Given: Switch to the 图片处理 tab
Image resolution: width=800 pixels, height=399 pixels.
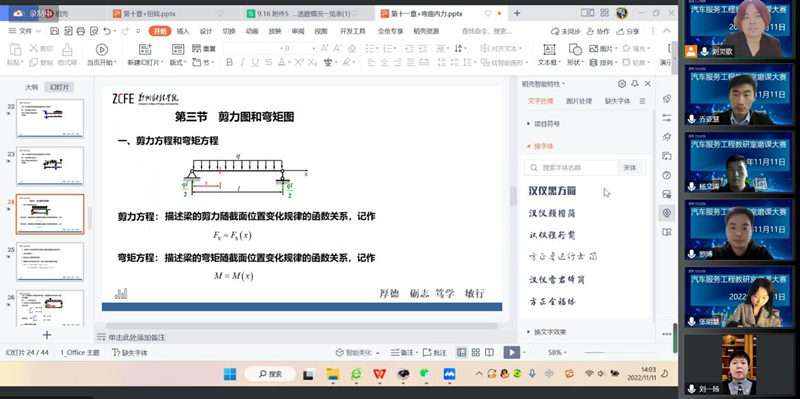Looking at the screenshot, I should point(579,101).
